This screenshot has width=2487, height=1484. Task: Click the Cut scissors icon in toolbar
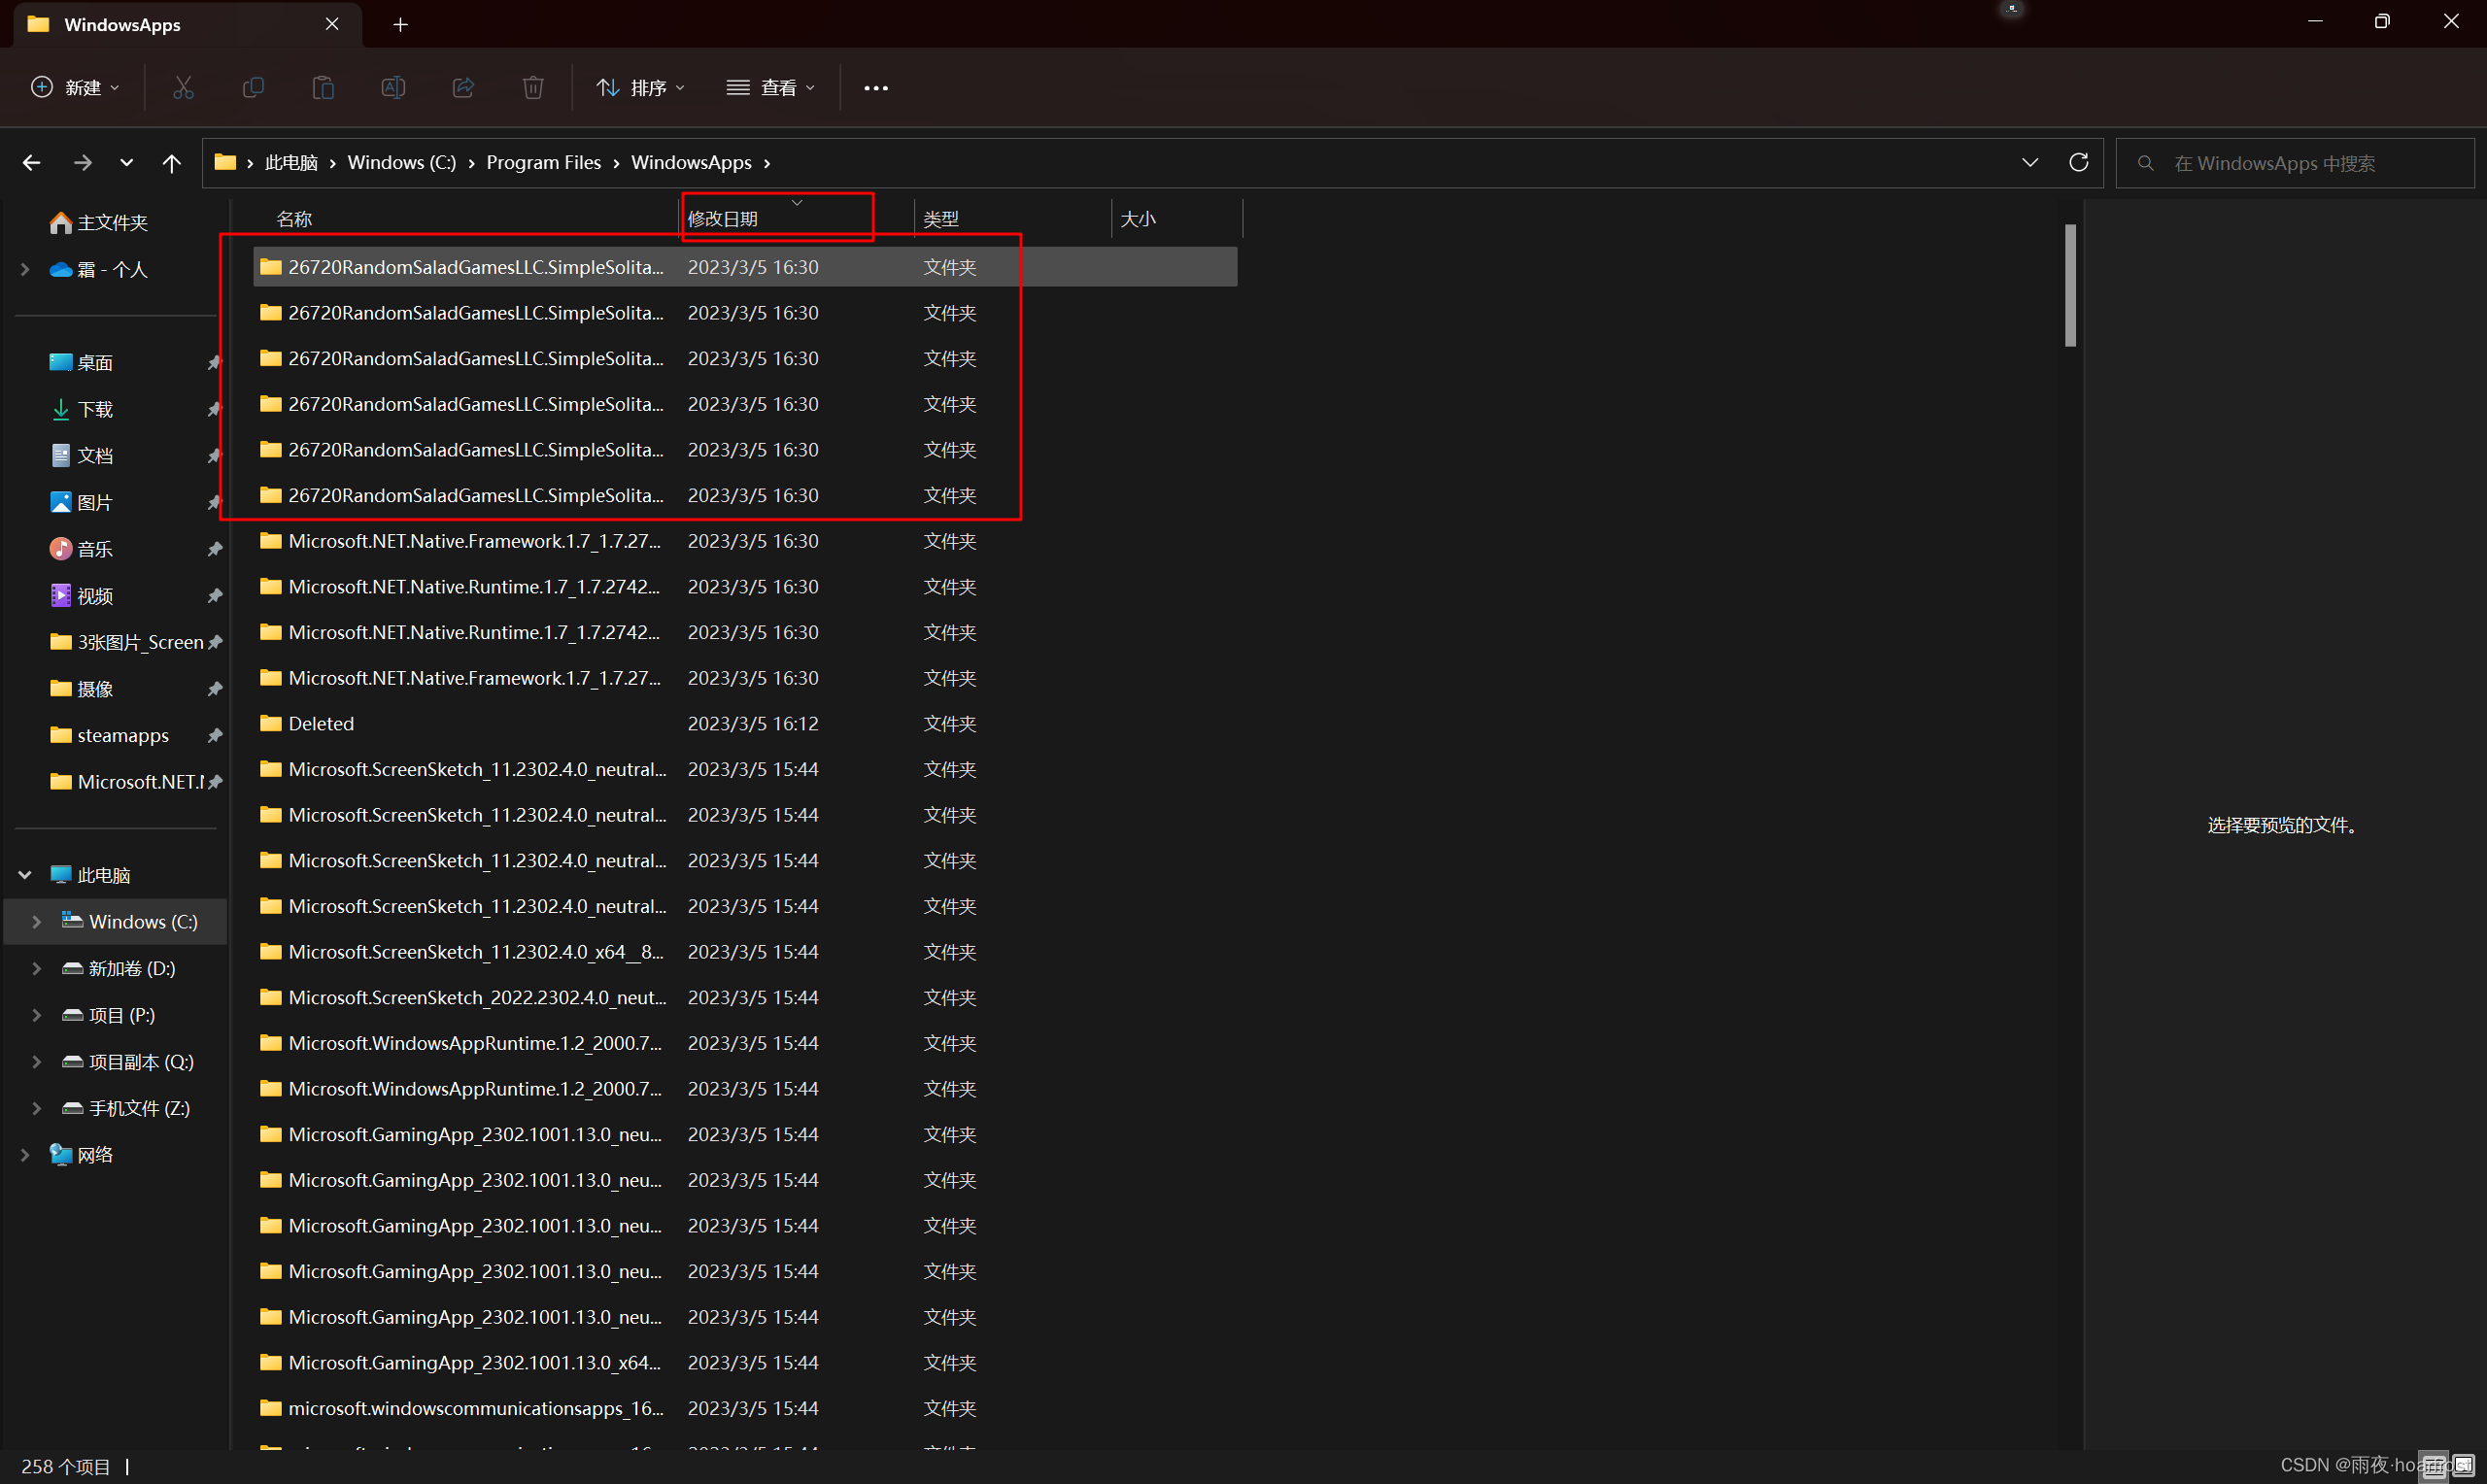[183, 88]
